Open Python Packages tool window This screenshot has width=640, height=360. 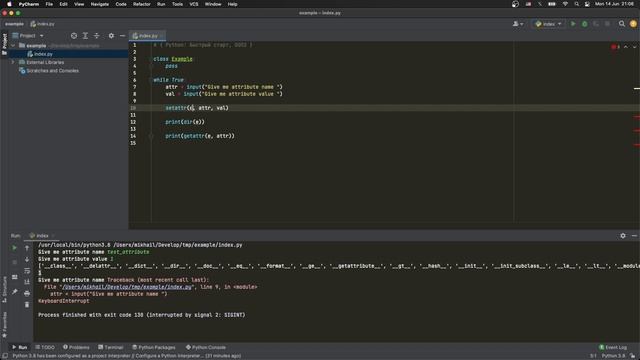click(154, 347)
